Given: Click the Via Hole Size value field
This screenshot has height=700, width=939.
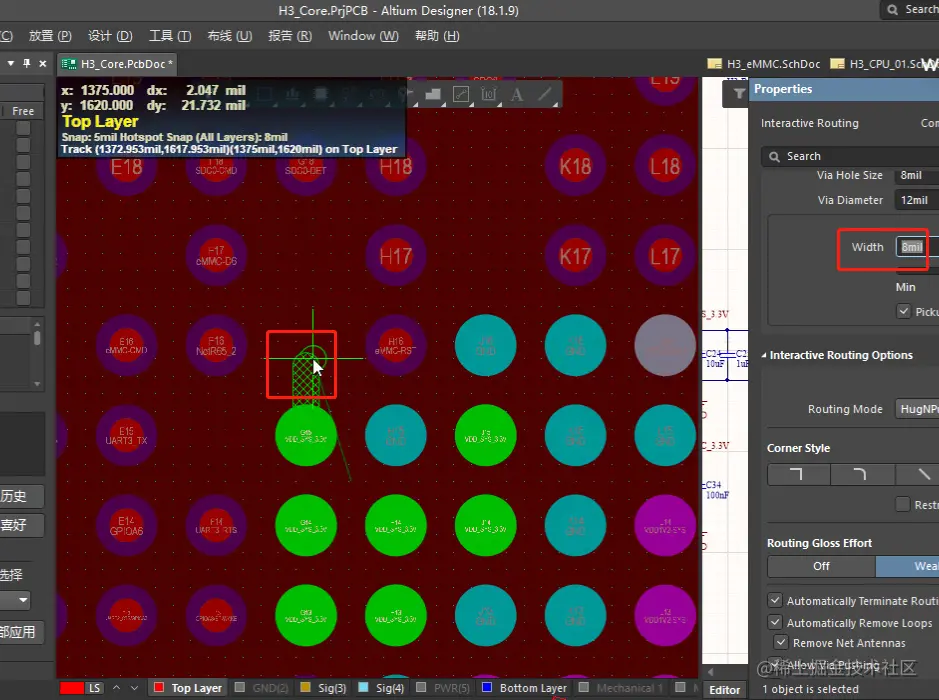Looking at the screenshot, I should (x=917, y=175).
